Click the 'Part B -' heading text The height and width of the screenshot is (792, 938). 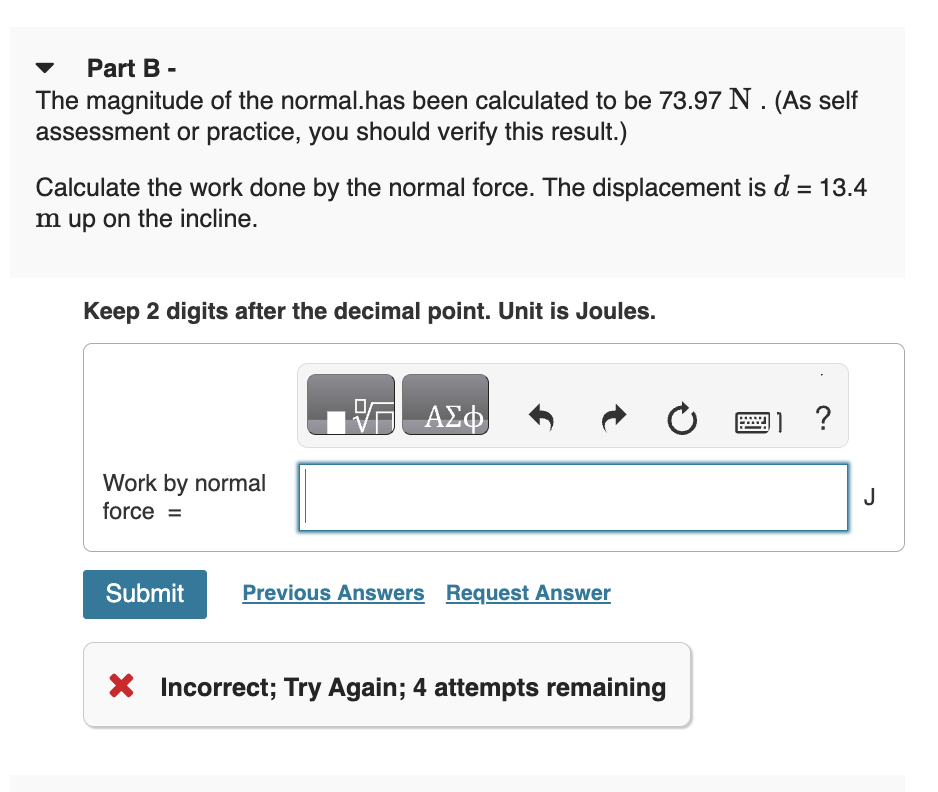coord(131,68)
